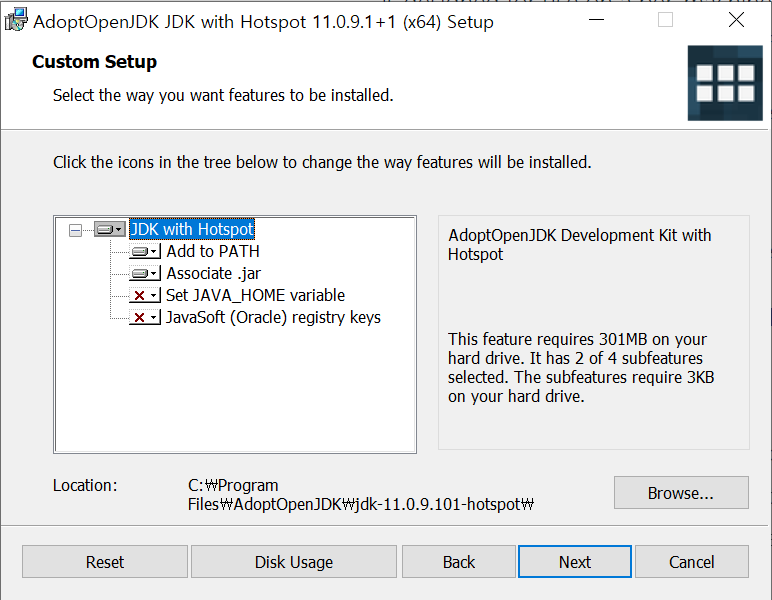Click the 'AdoptOpenJDK Development Kit with Hotspot' description
The width and height of the screenshot is (772, 600).
579,245
